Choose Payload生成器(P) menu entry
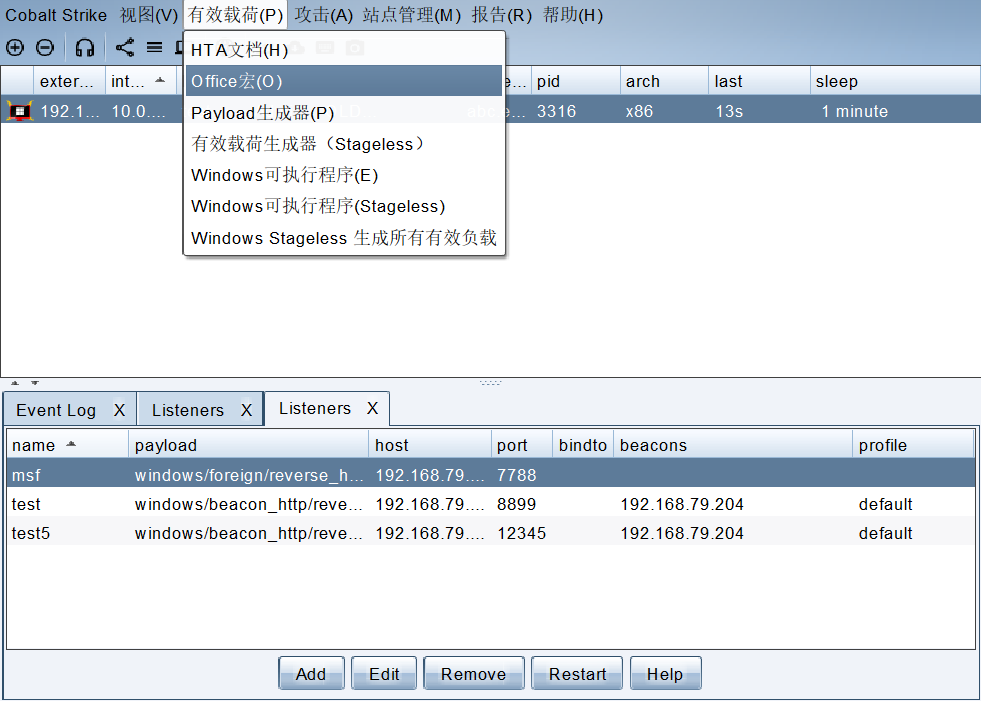Image resolution: width=981 pixels, height=701 pixels. (x=343, y=113)
